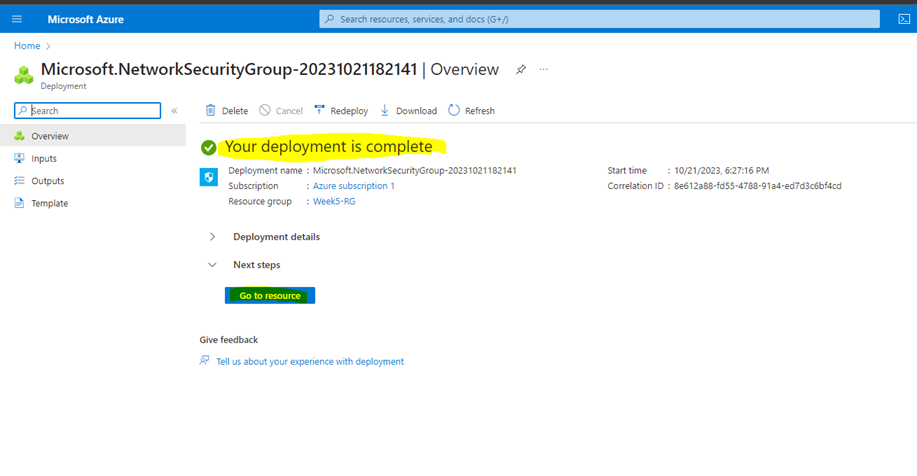Go to Home via breadcrumb

click(x=27, y=46)
